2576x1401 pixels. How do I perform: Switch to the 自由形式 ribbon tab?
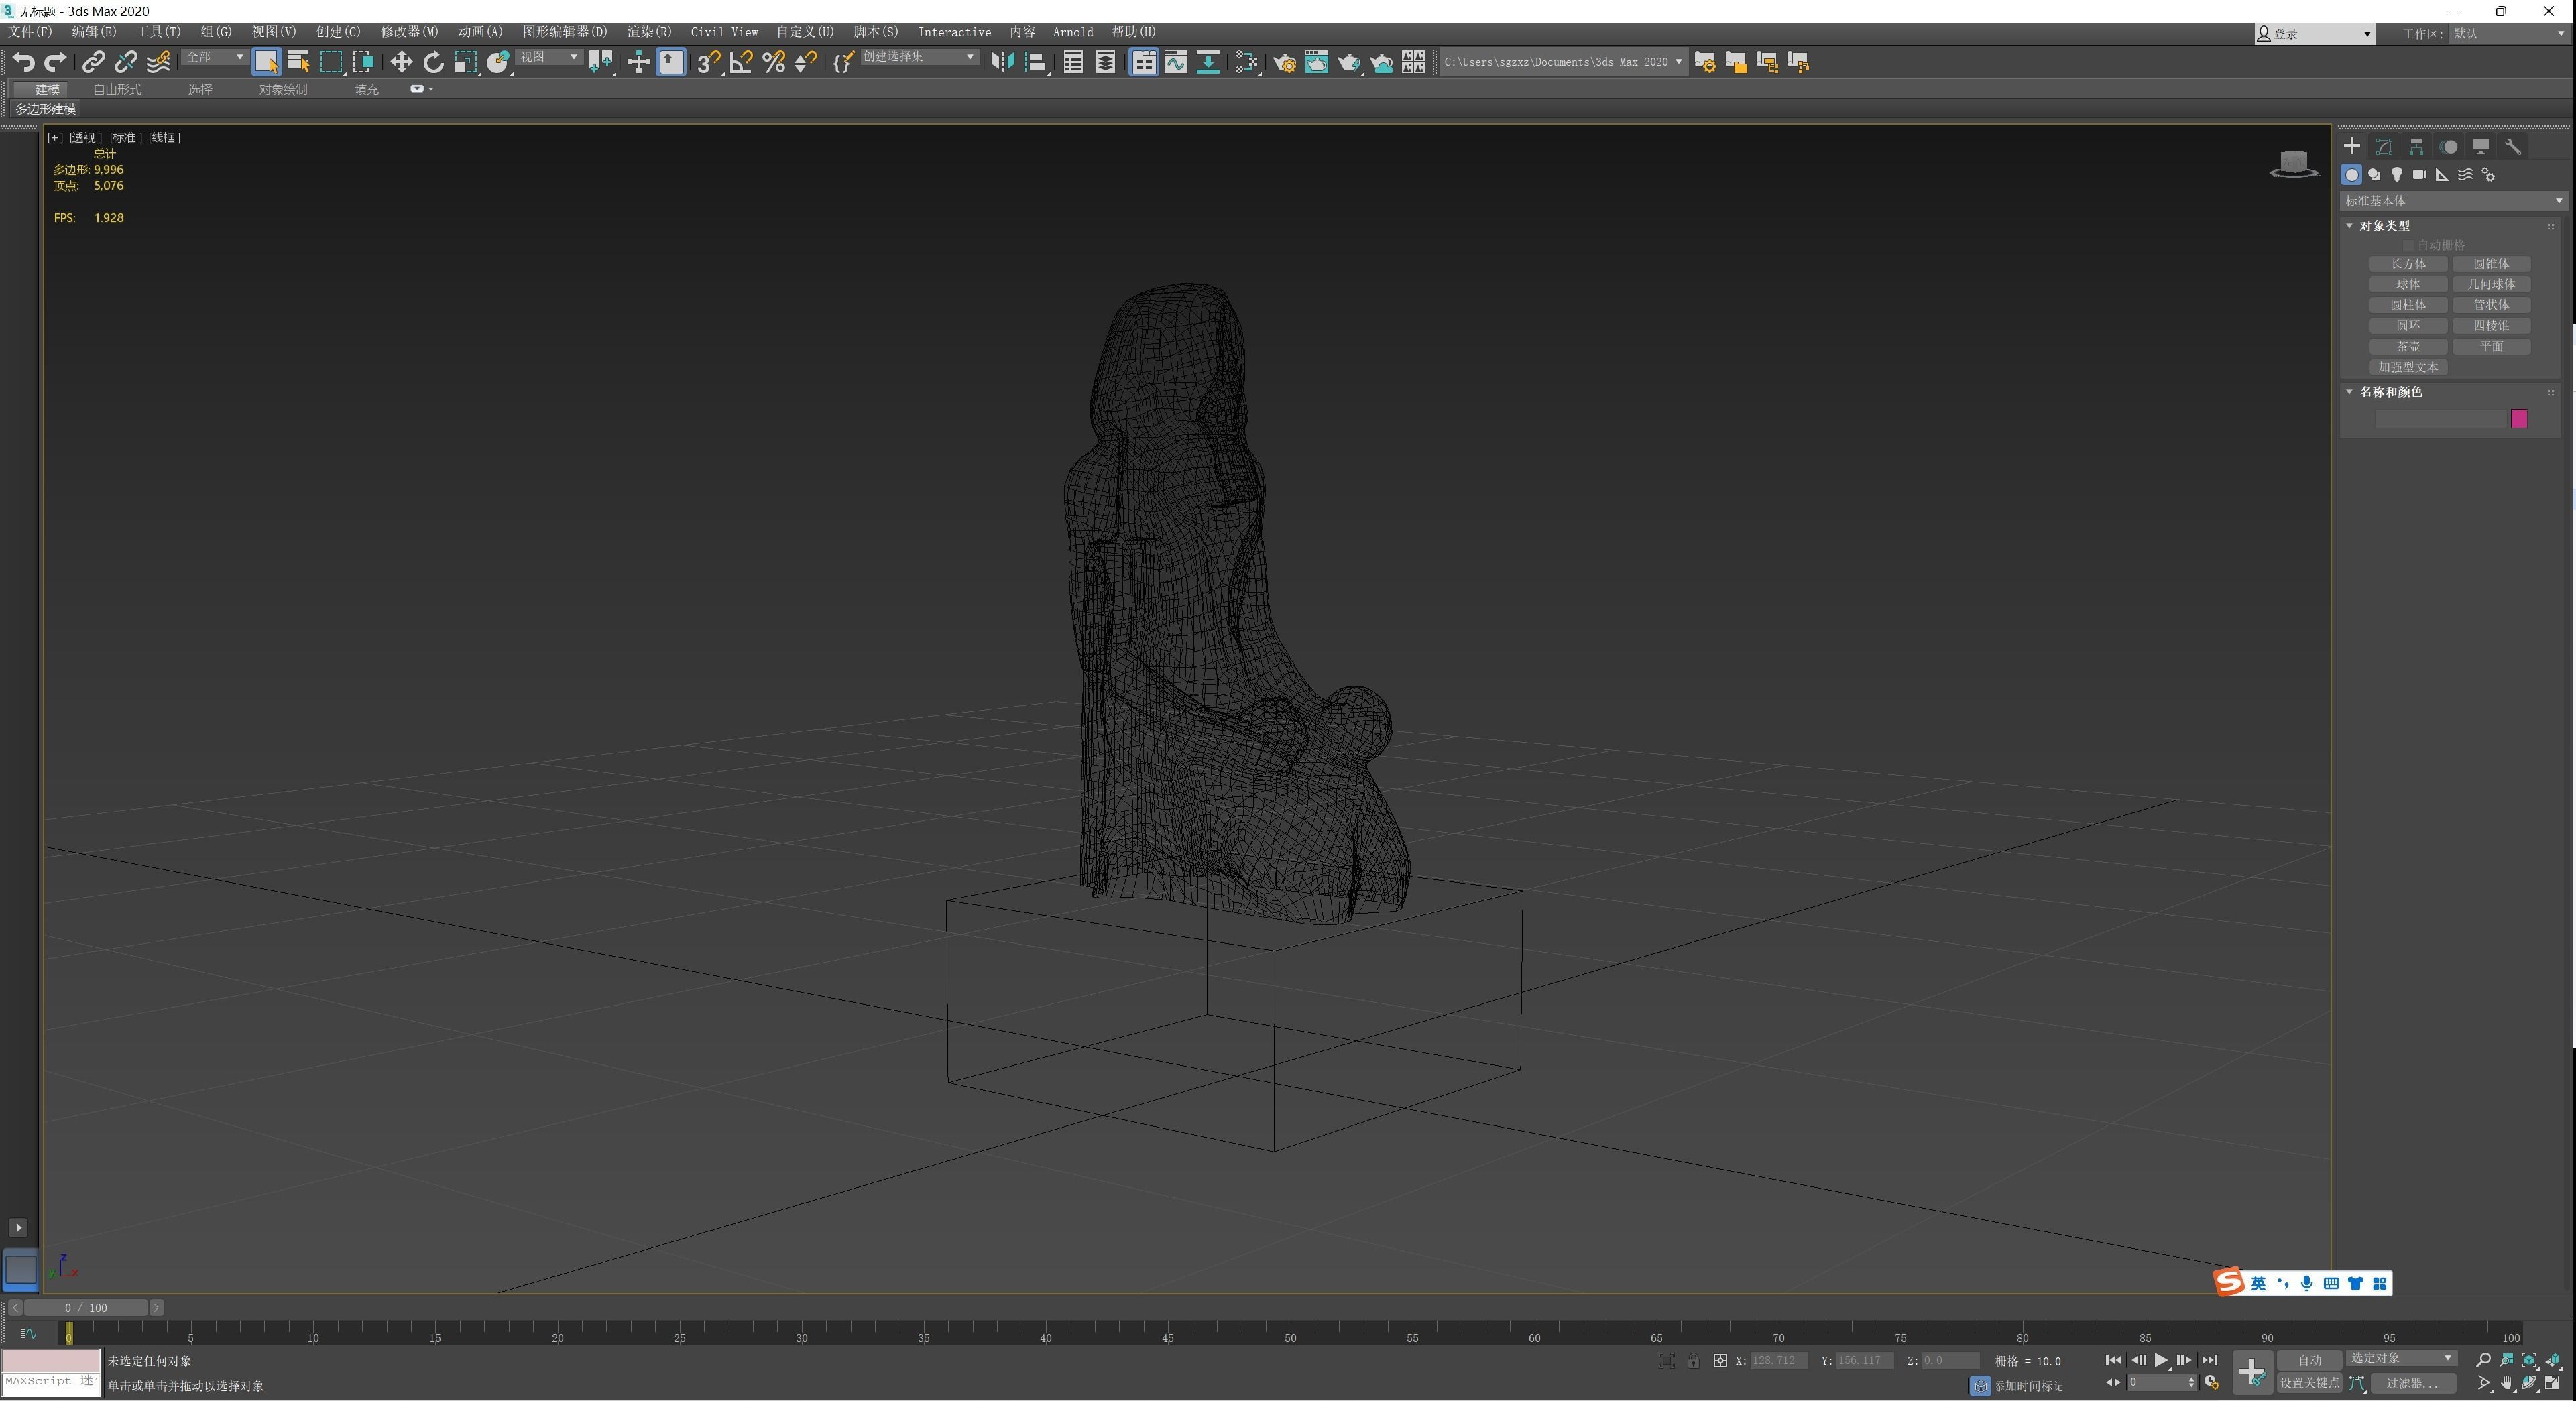(x=117, y=90)
